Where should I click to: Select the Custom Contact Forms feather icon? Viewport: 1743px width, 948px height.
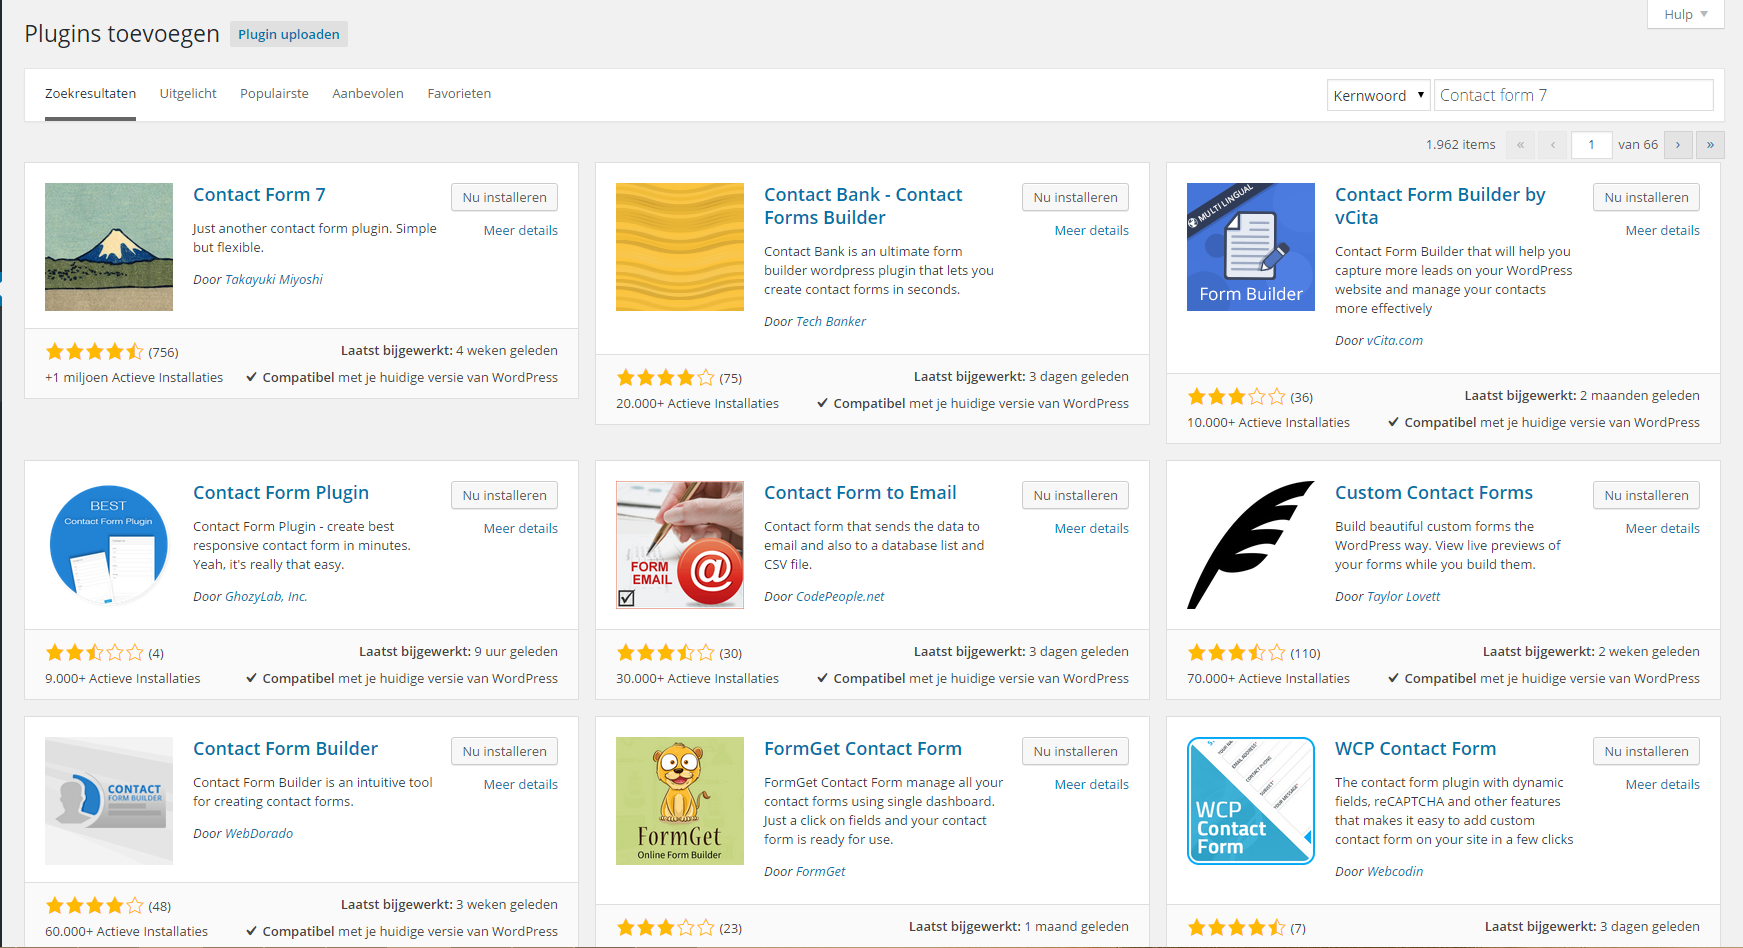click(x=1250, y=544)
